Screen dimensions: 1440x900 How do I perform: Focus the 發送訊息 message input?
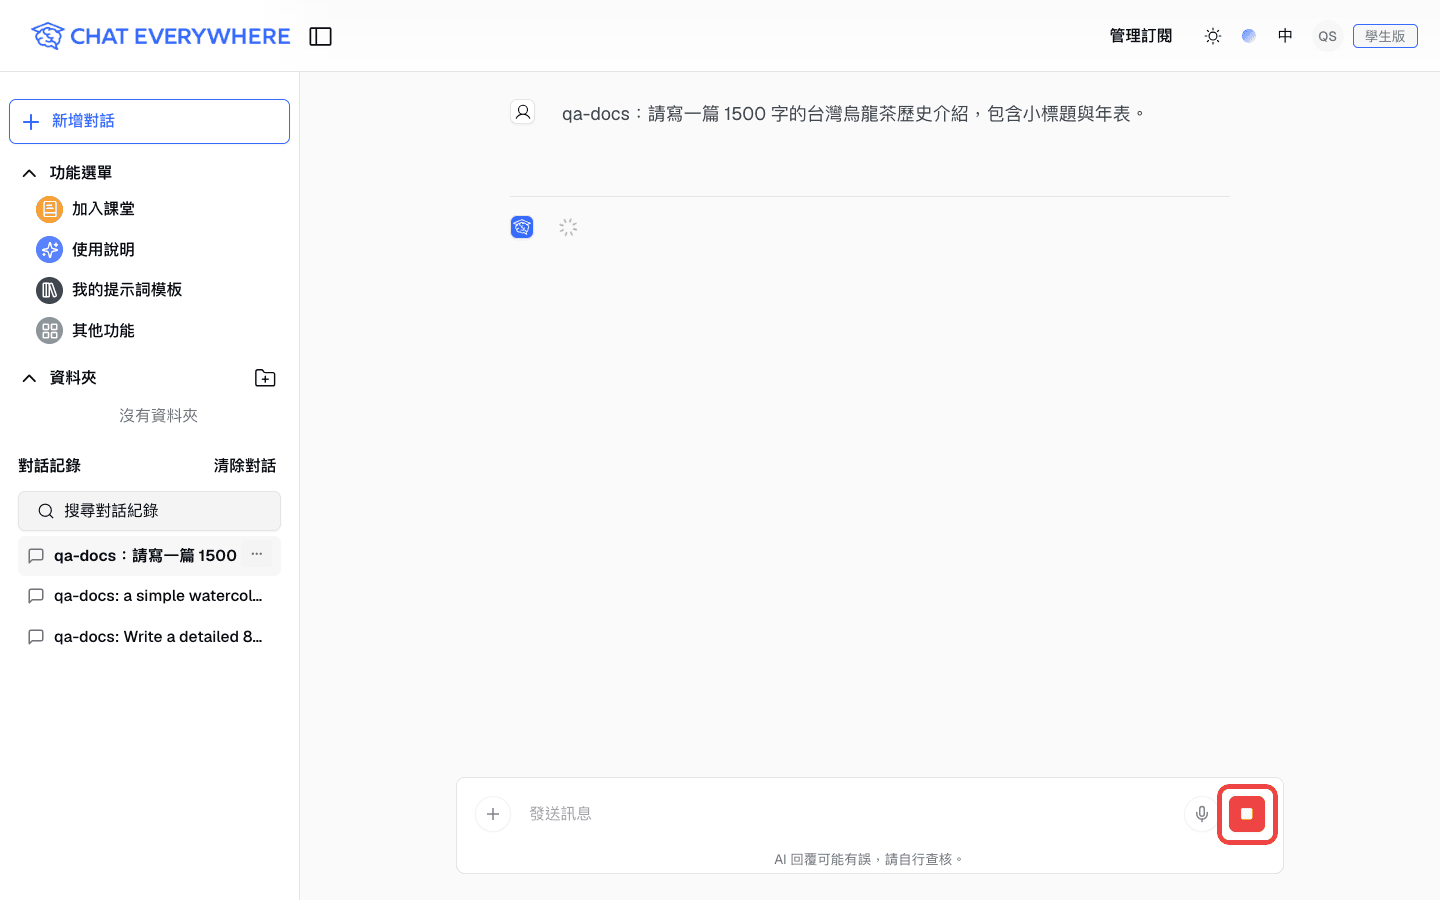(850, 814)
